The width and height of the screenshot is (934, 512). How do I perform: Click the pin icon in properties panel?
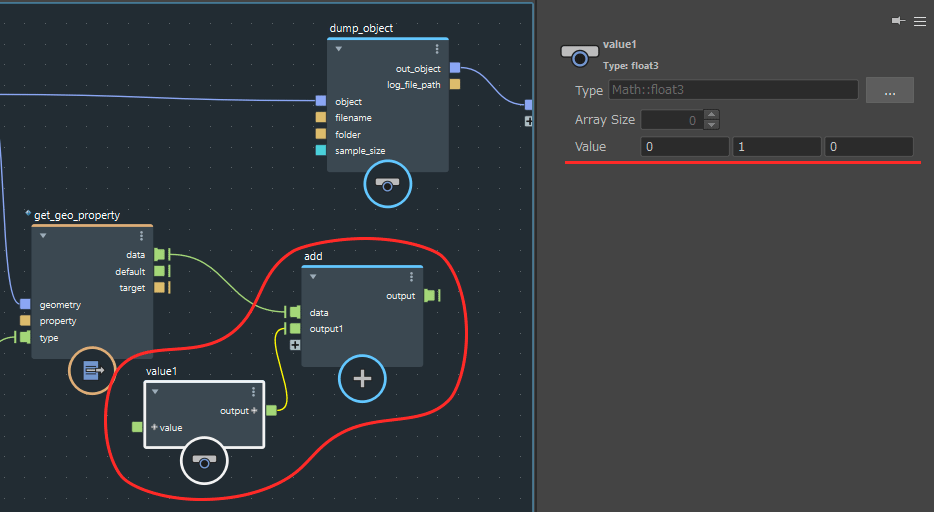click(x=898, y=20)
